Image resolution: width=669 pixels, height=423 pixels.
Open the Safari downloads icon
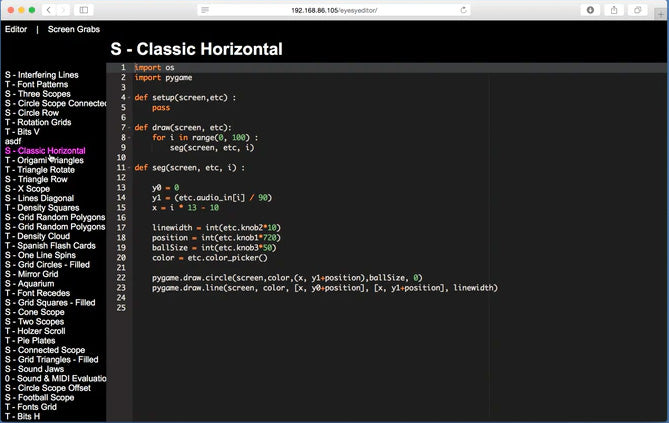click(590, 9)
